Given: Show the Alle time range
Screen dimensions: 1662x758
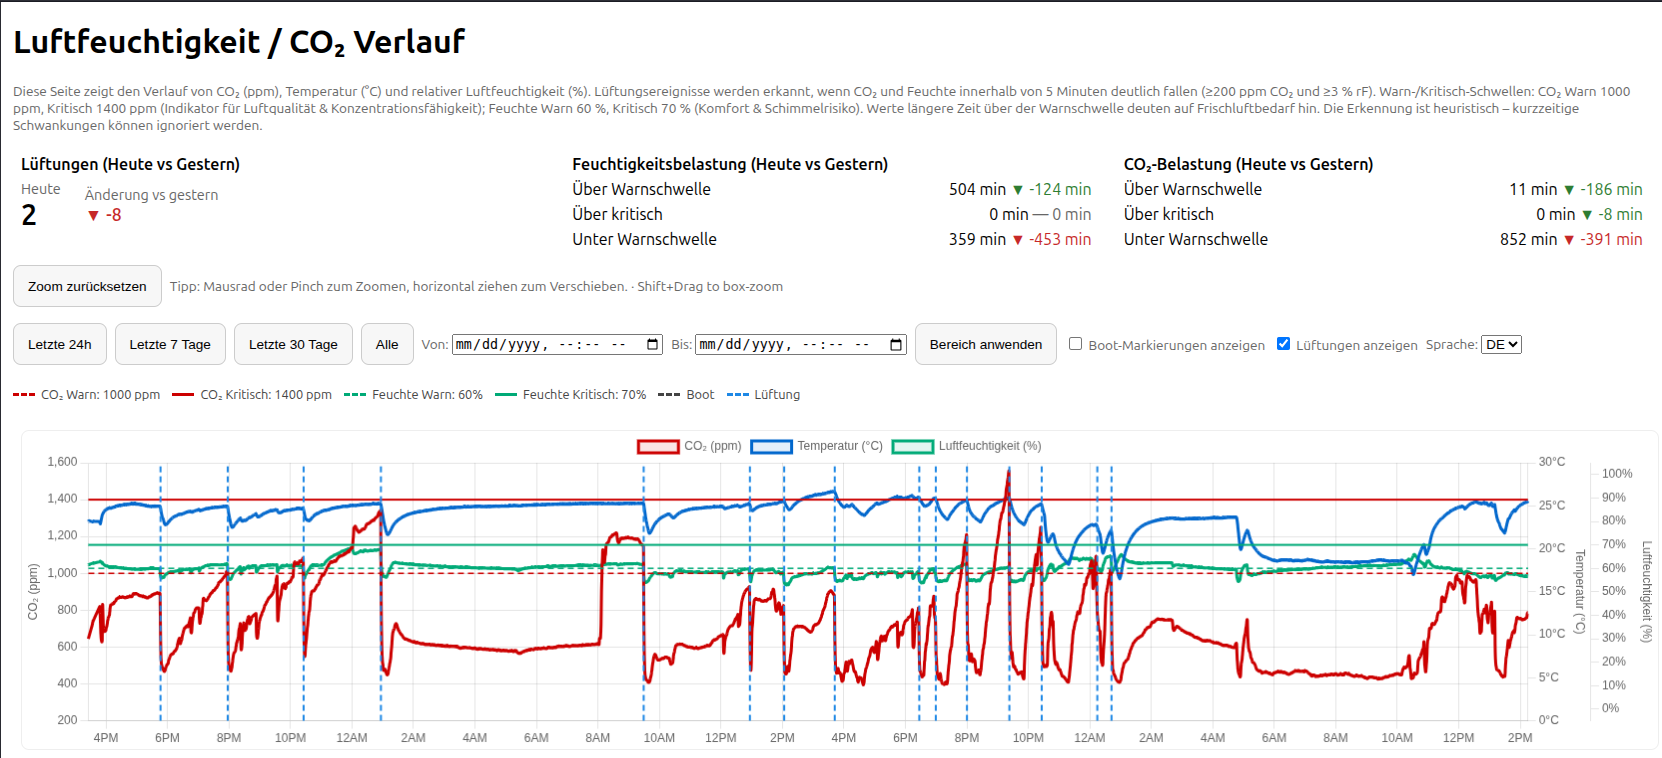Looking at the screenshot, I should 387,344.
